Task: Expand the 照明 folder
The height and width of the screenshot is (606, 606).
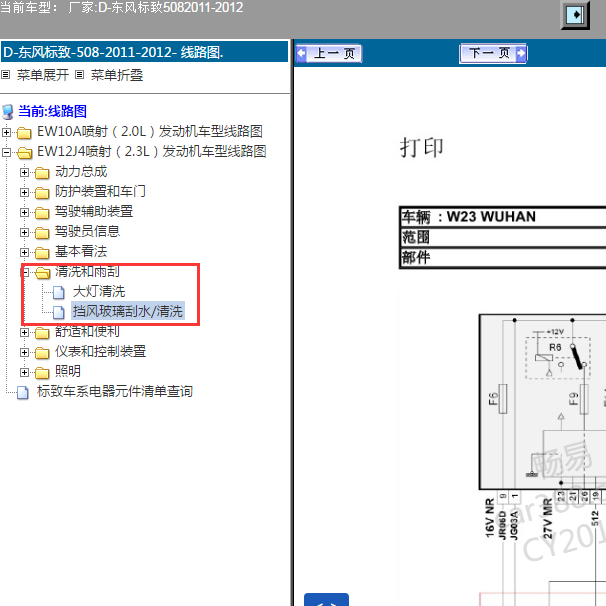Action: point(24,373)
